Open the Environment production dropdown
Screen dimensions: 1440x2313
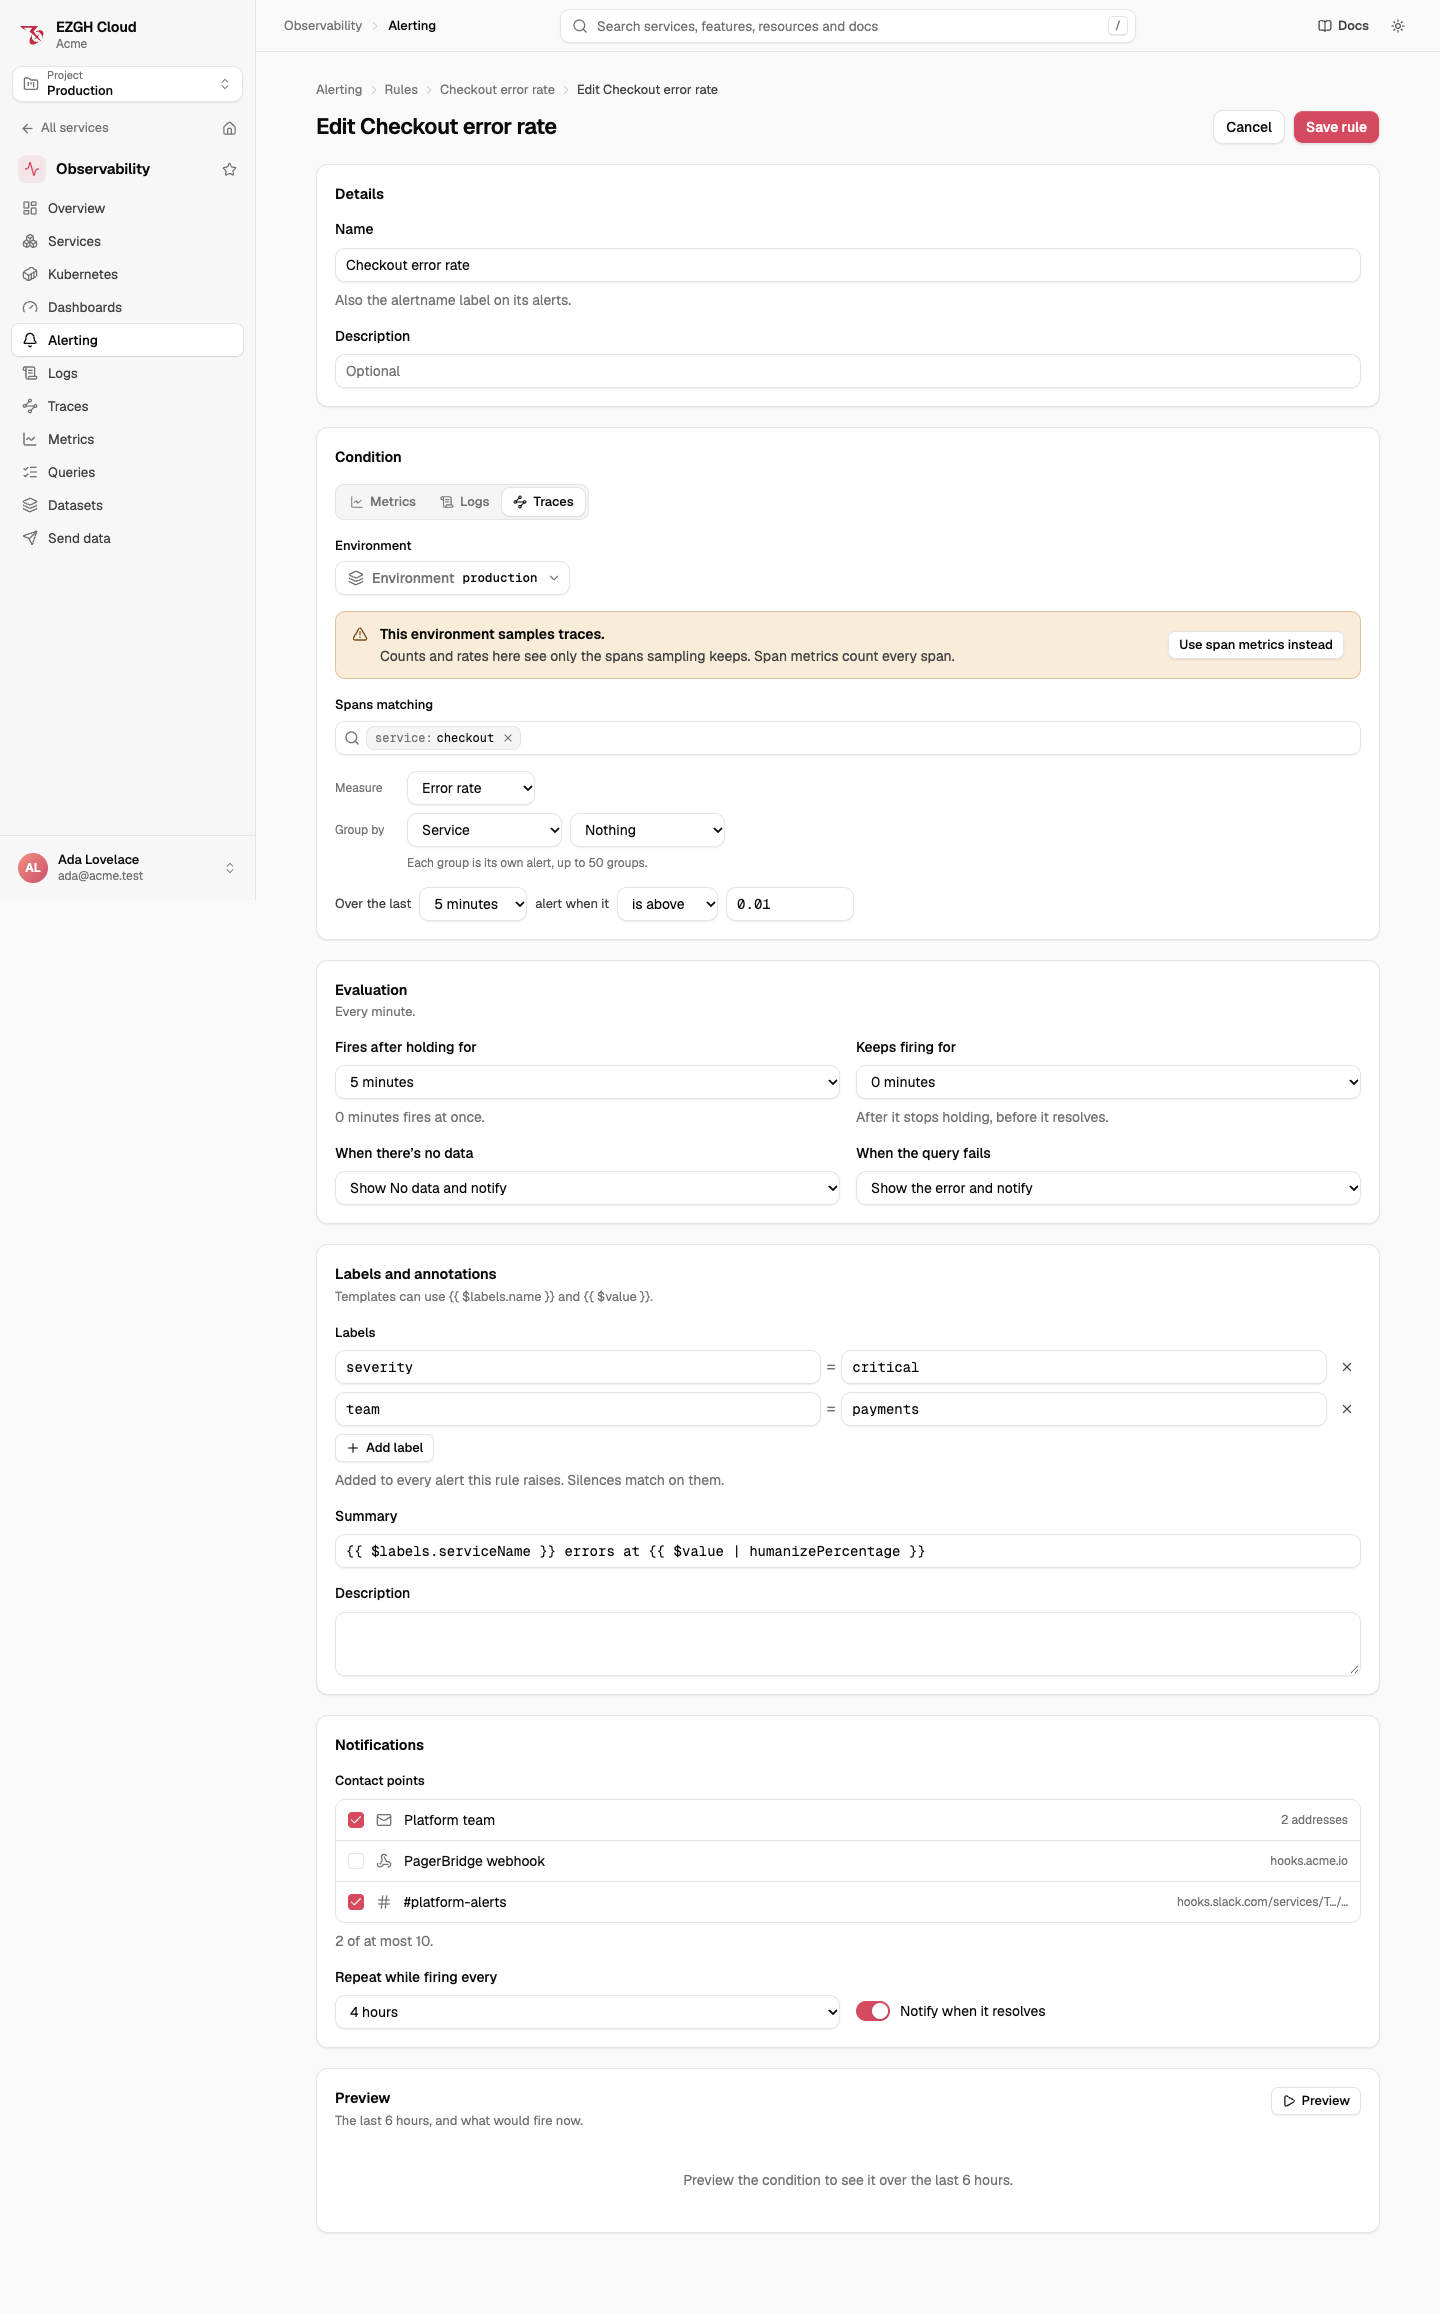click(x=452, y=578)
